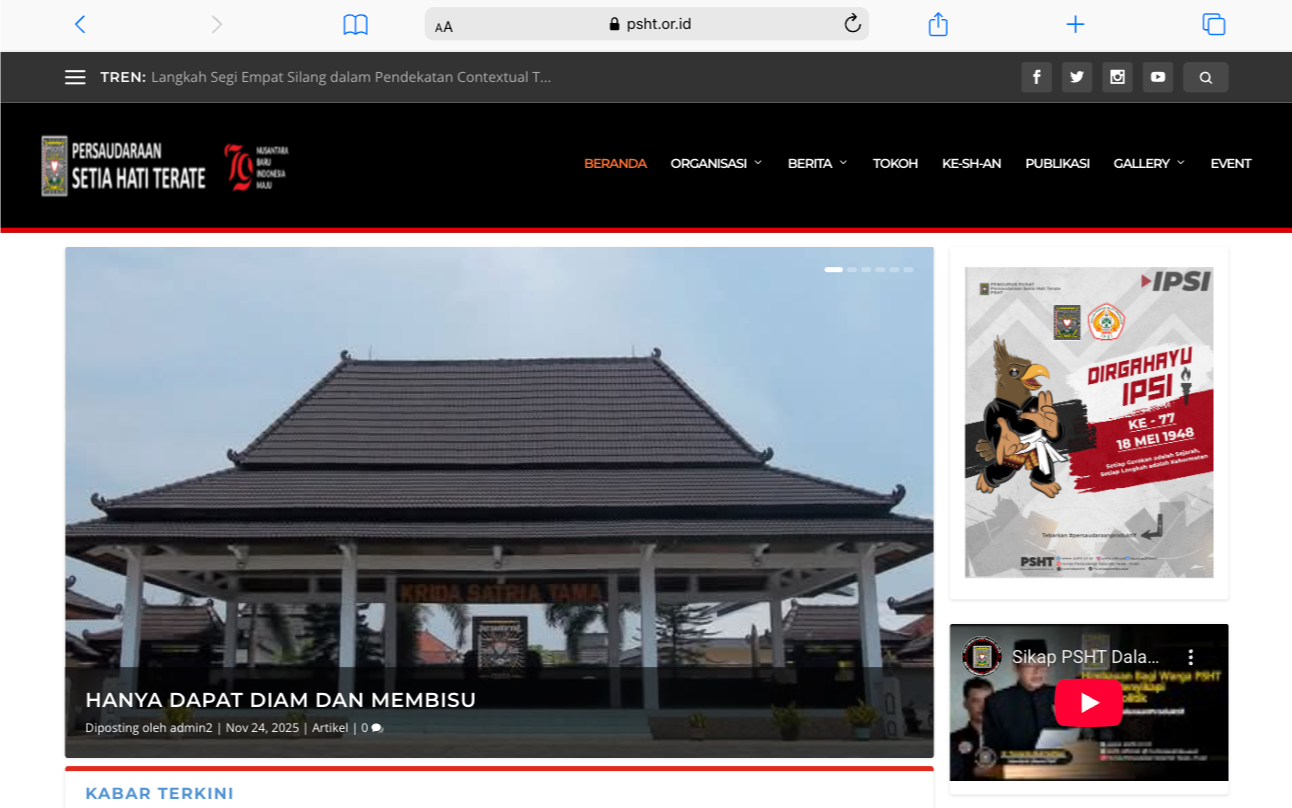Open a new Safari tab

click(x=1075, y=24)
